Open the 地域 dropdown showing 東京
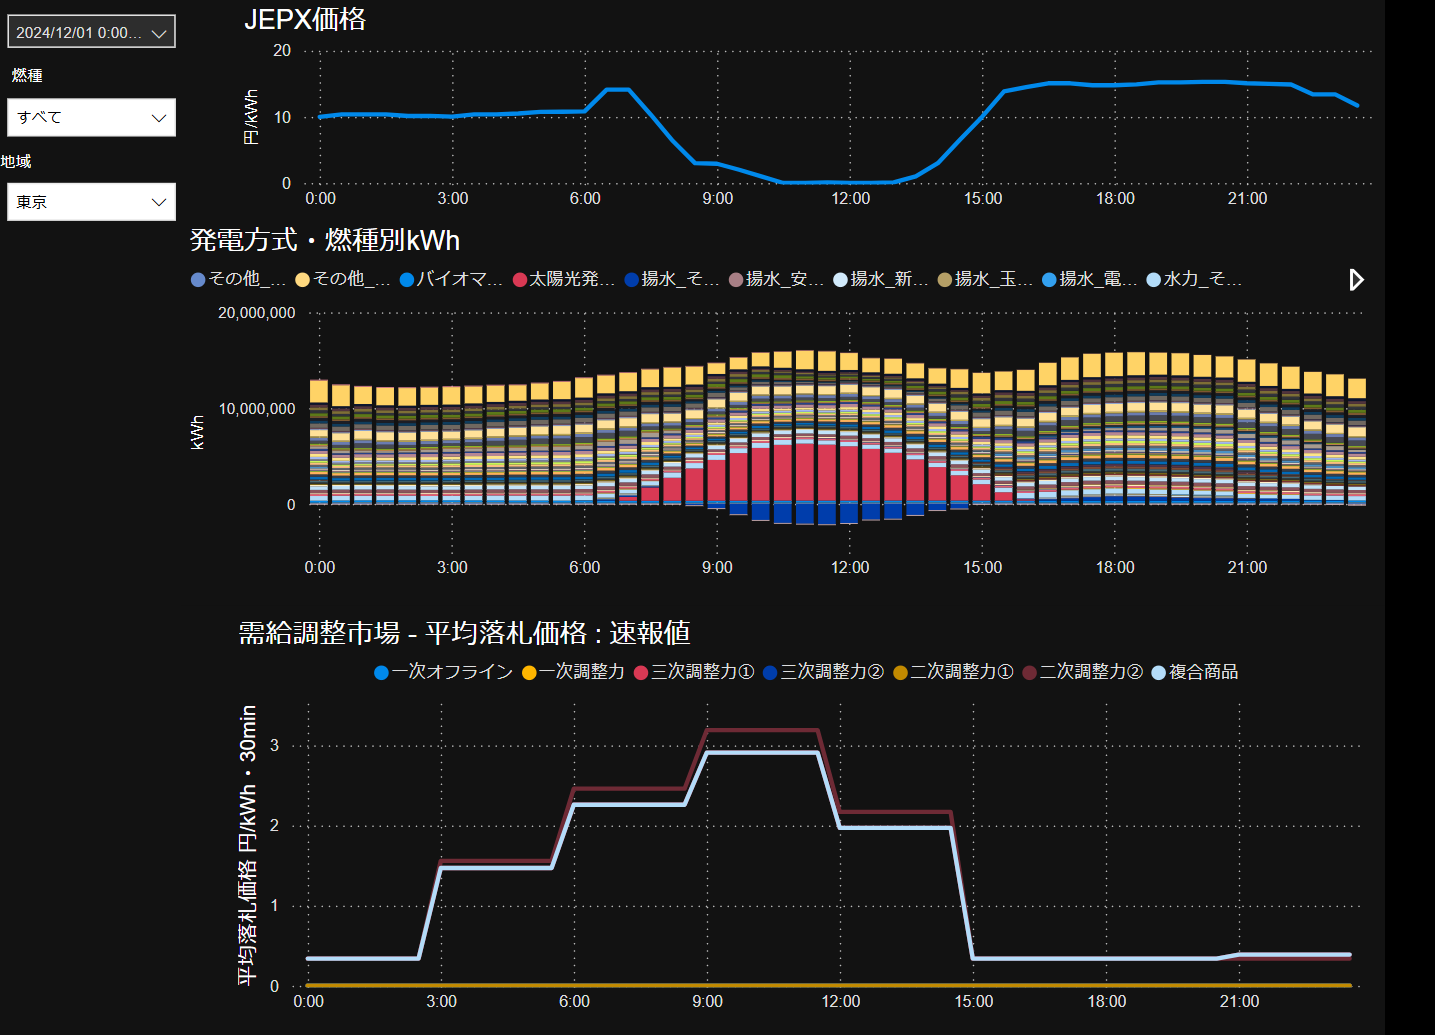The width and height of the screenshot is (1435, 1035). click(91, 202)
